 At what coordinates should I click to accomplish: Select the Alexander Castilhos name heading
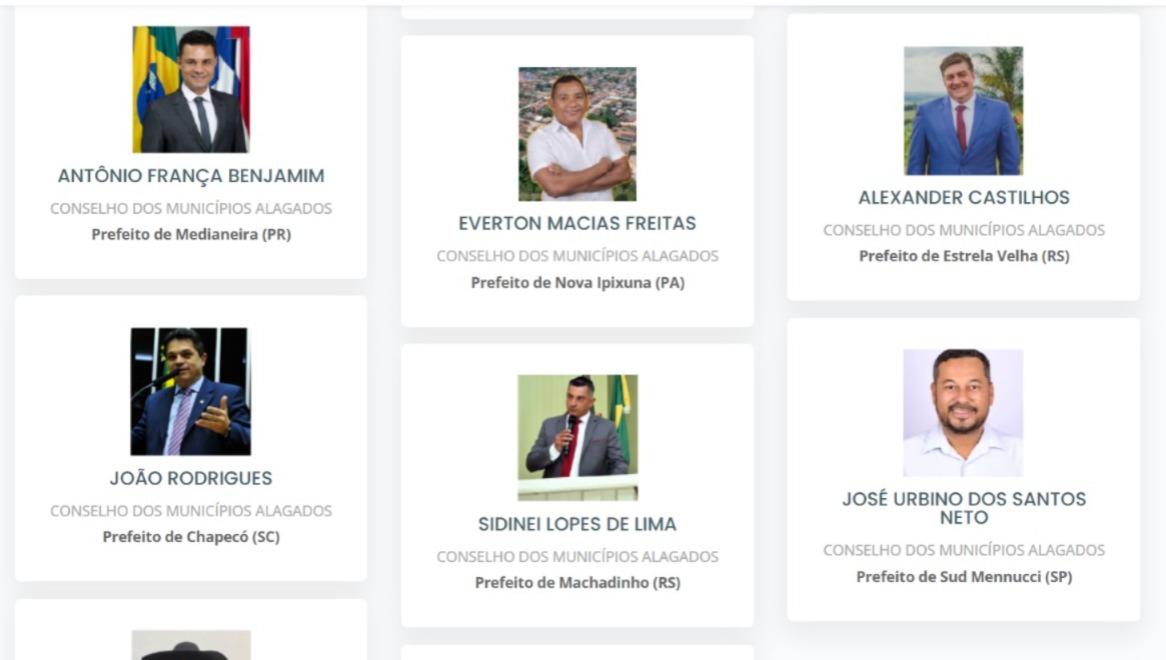(x=964, y=197)
